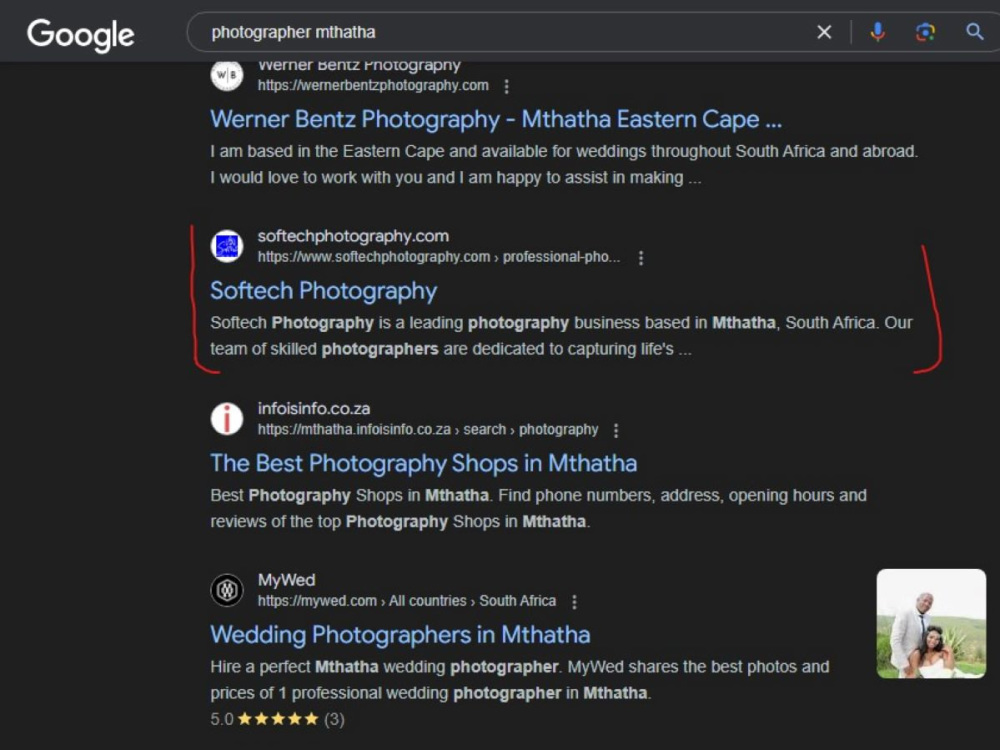Viewport: 1000px width, 750px height.
Task: Click the magnifier search button
Action: [974, 31]
